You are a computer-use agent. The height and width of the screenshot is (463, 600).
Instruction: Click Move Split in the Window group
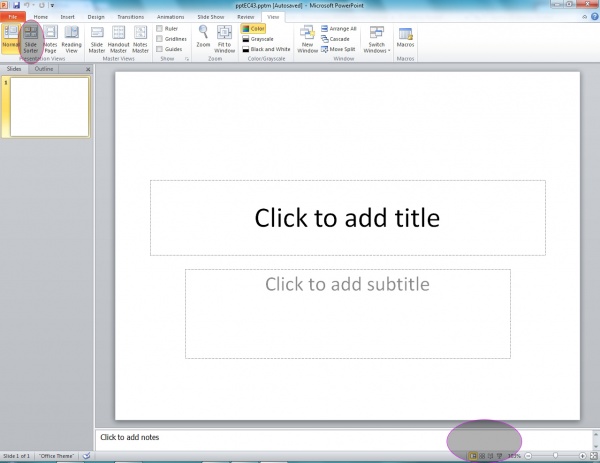[x=338, y=49]
